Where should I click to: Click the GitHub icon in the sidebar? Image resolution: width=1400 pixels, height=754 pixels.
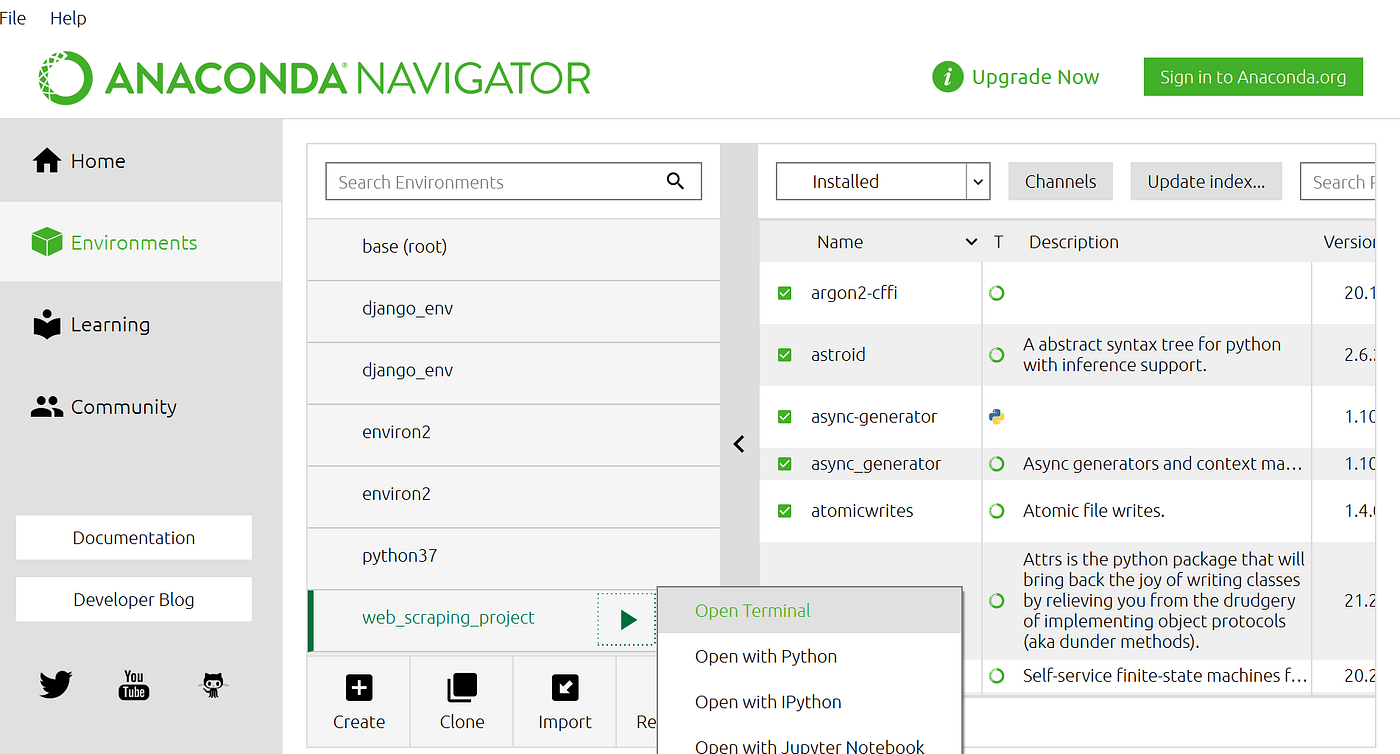pos(212,685)
